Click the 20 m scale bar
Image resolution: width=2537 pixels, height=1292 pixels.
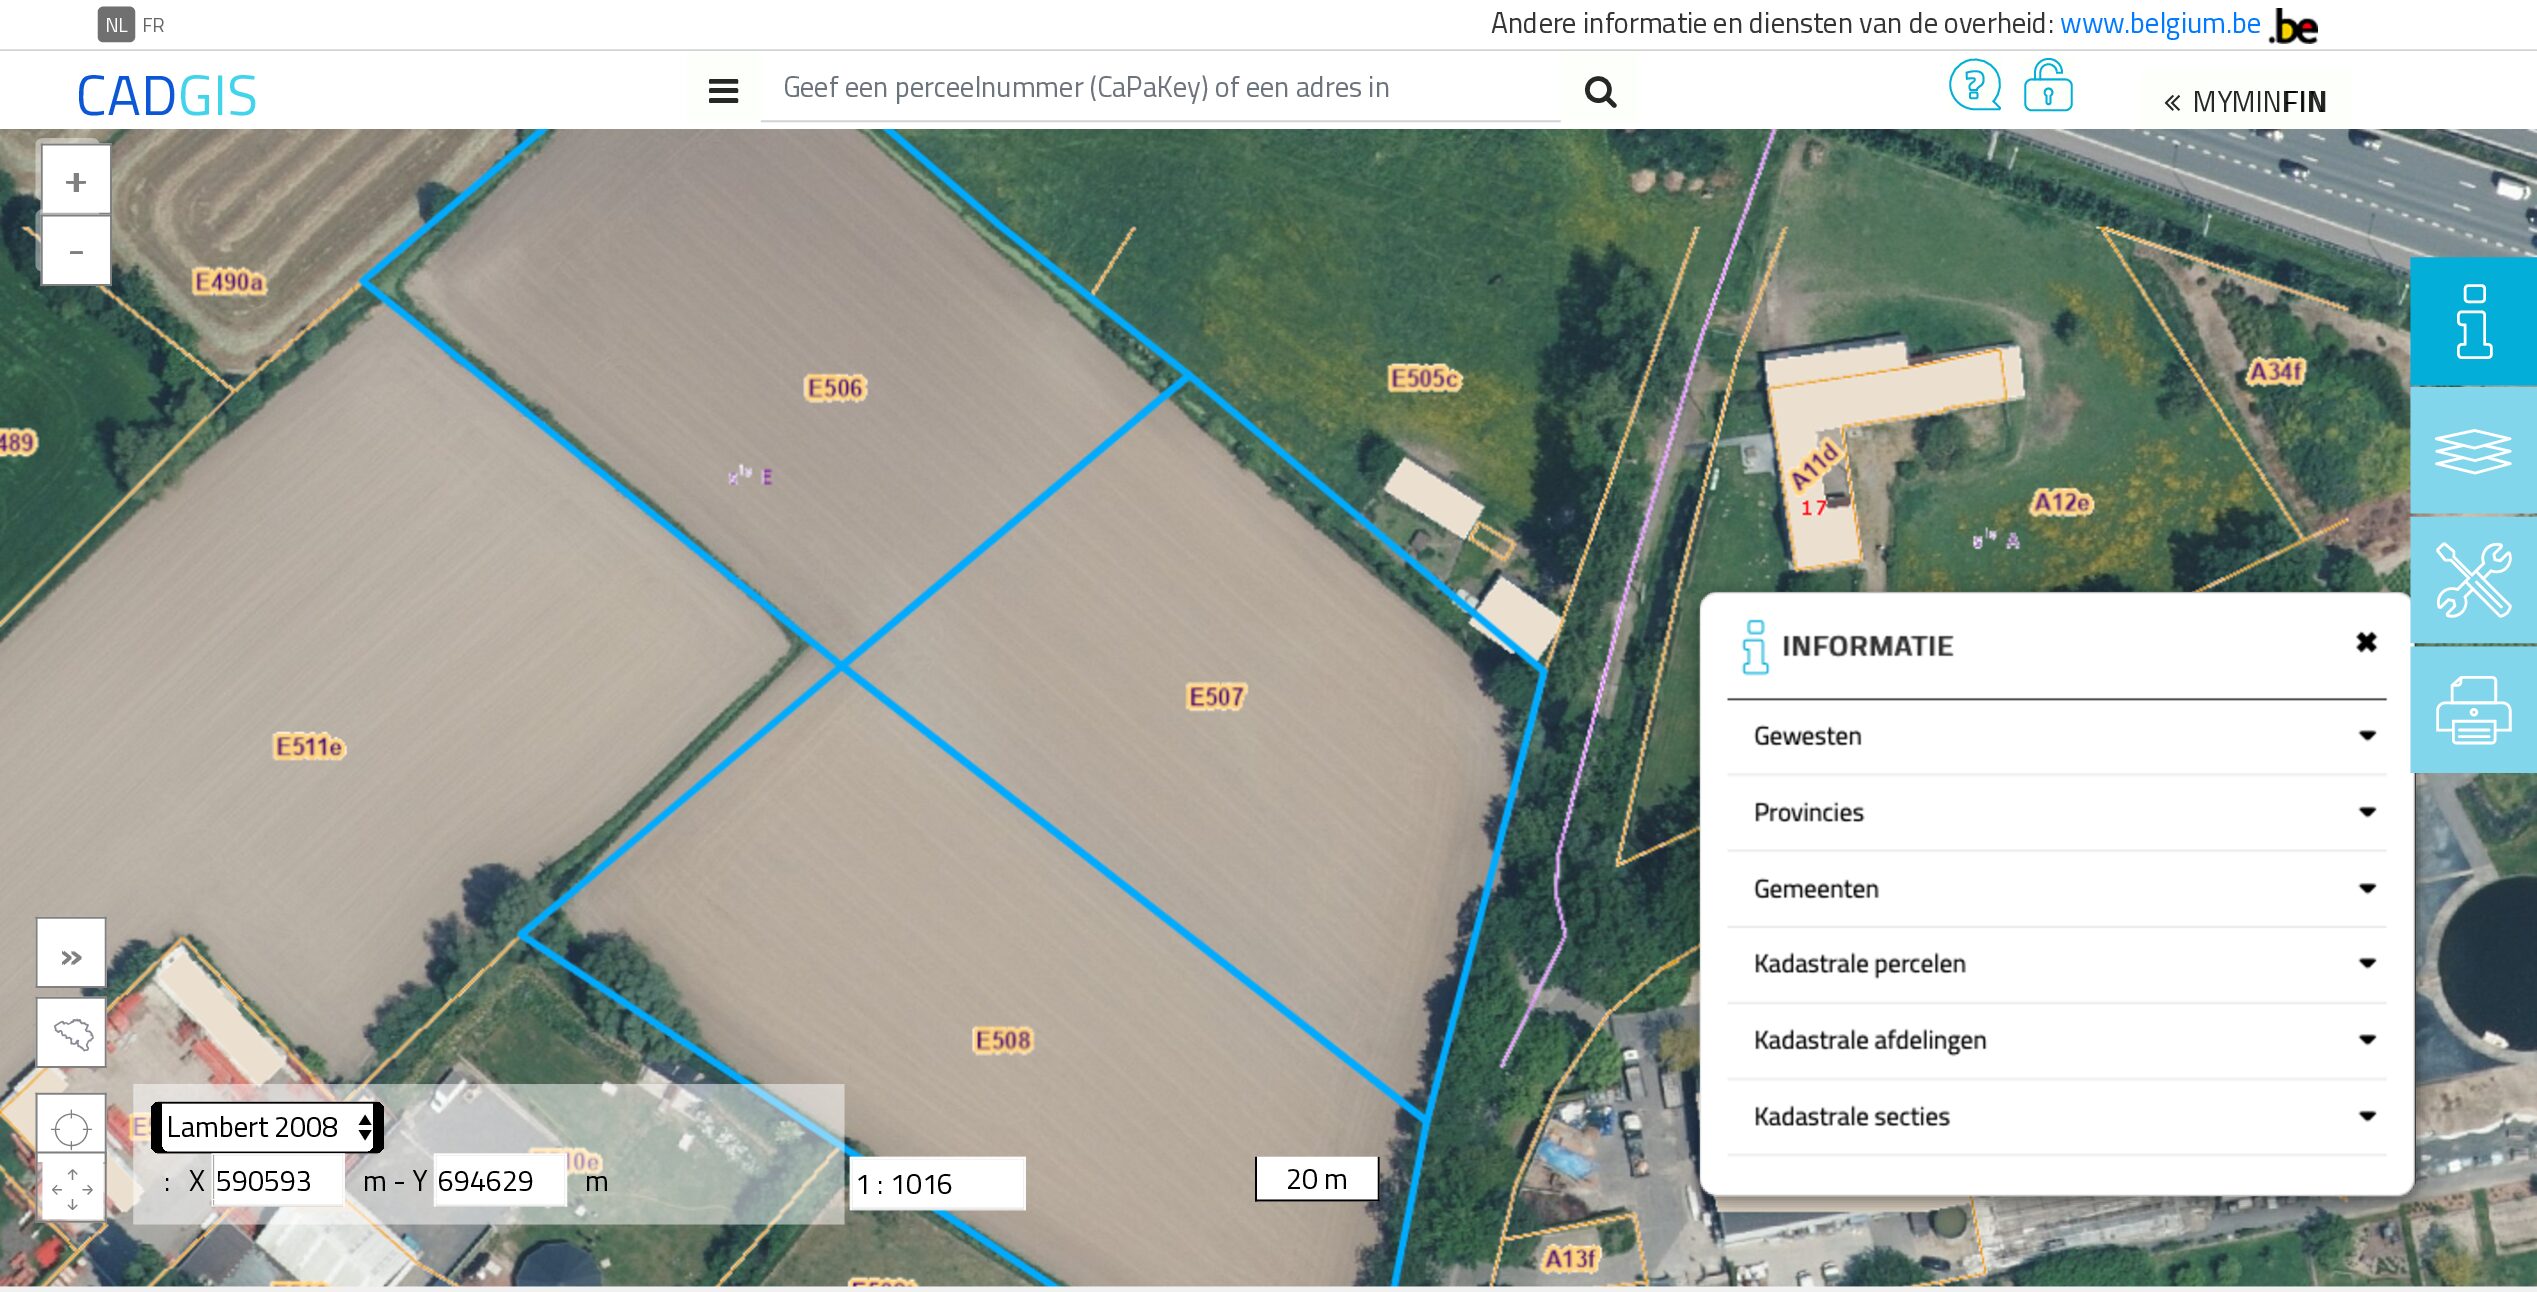point(1316,1179)
